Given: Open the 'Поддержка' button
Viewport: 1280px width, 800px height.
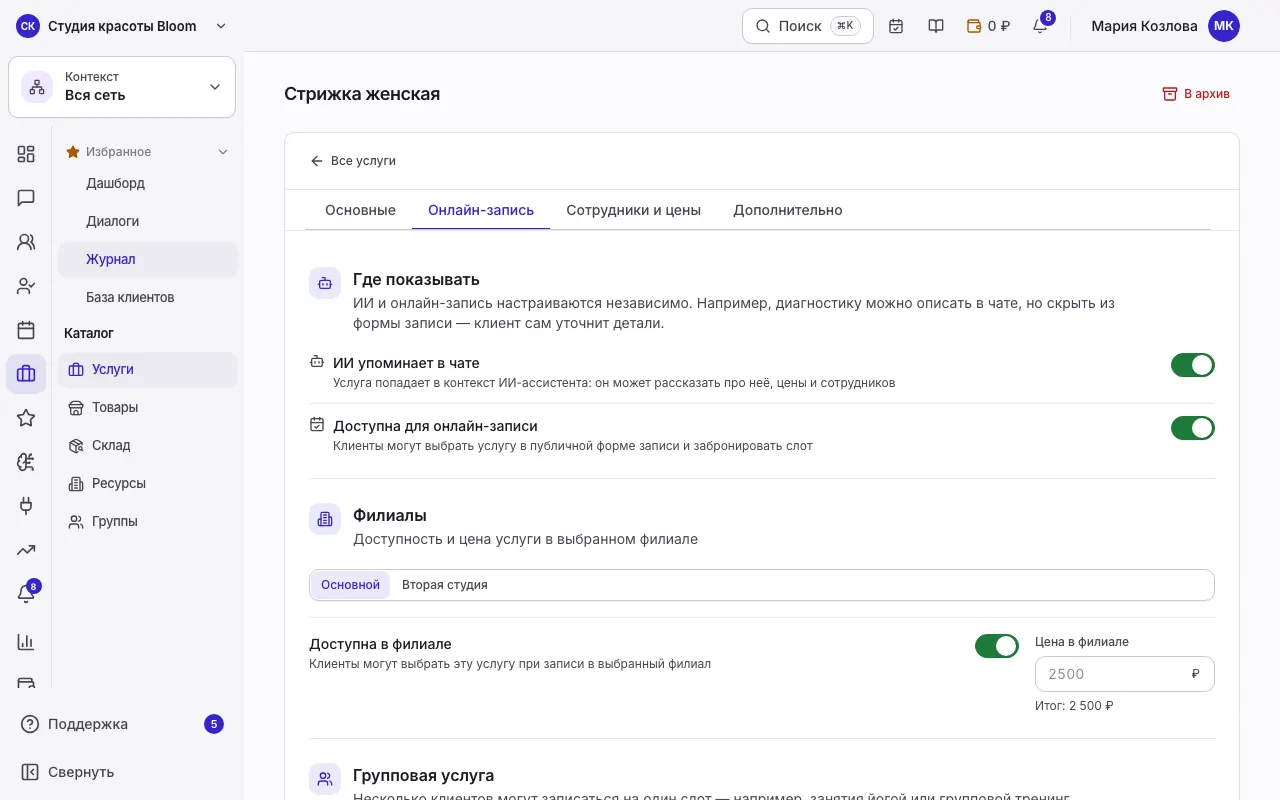Looking at the screenshot, I should [122, 724].
